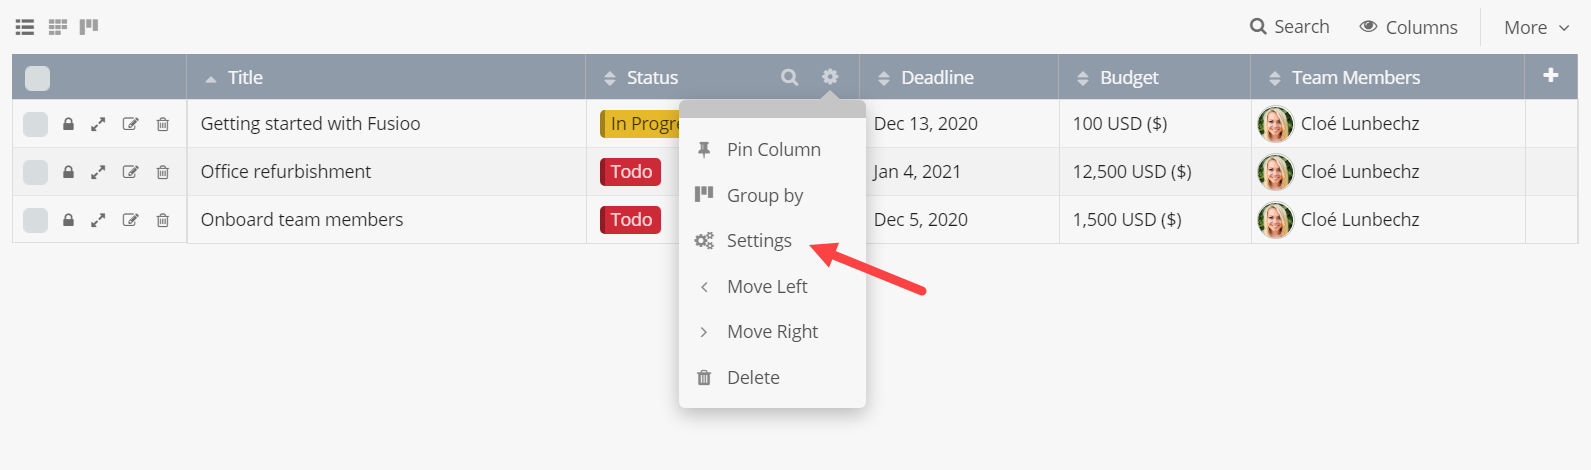Select the Onboard team members row checkbox
Viewport: 1591px width, 470px height.
click(35, 220)
